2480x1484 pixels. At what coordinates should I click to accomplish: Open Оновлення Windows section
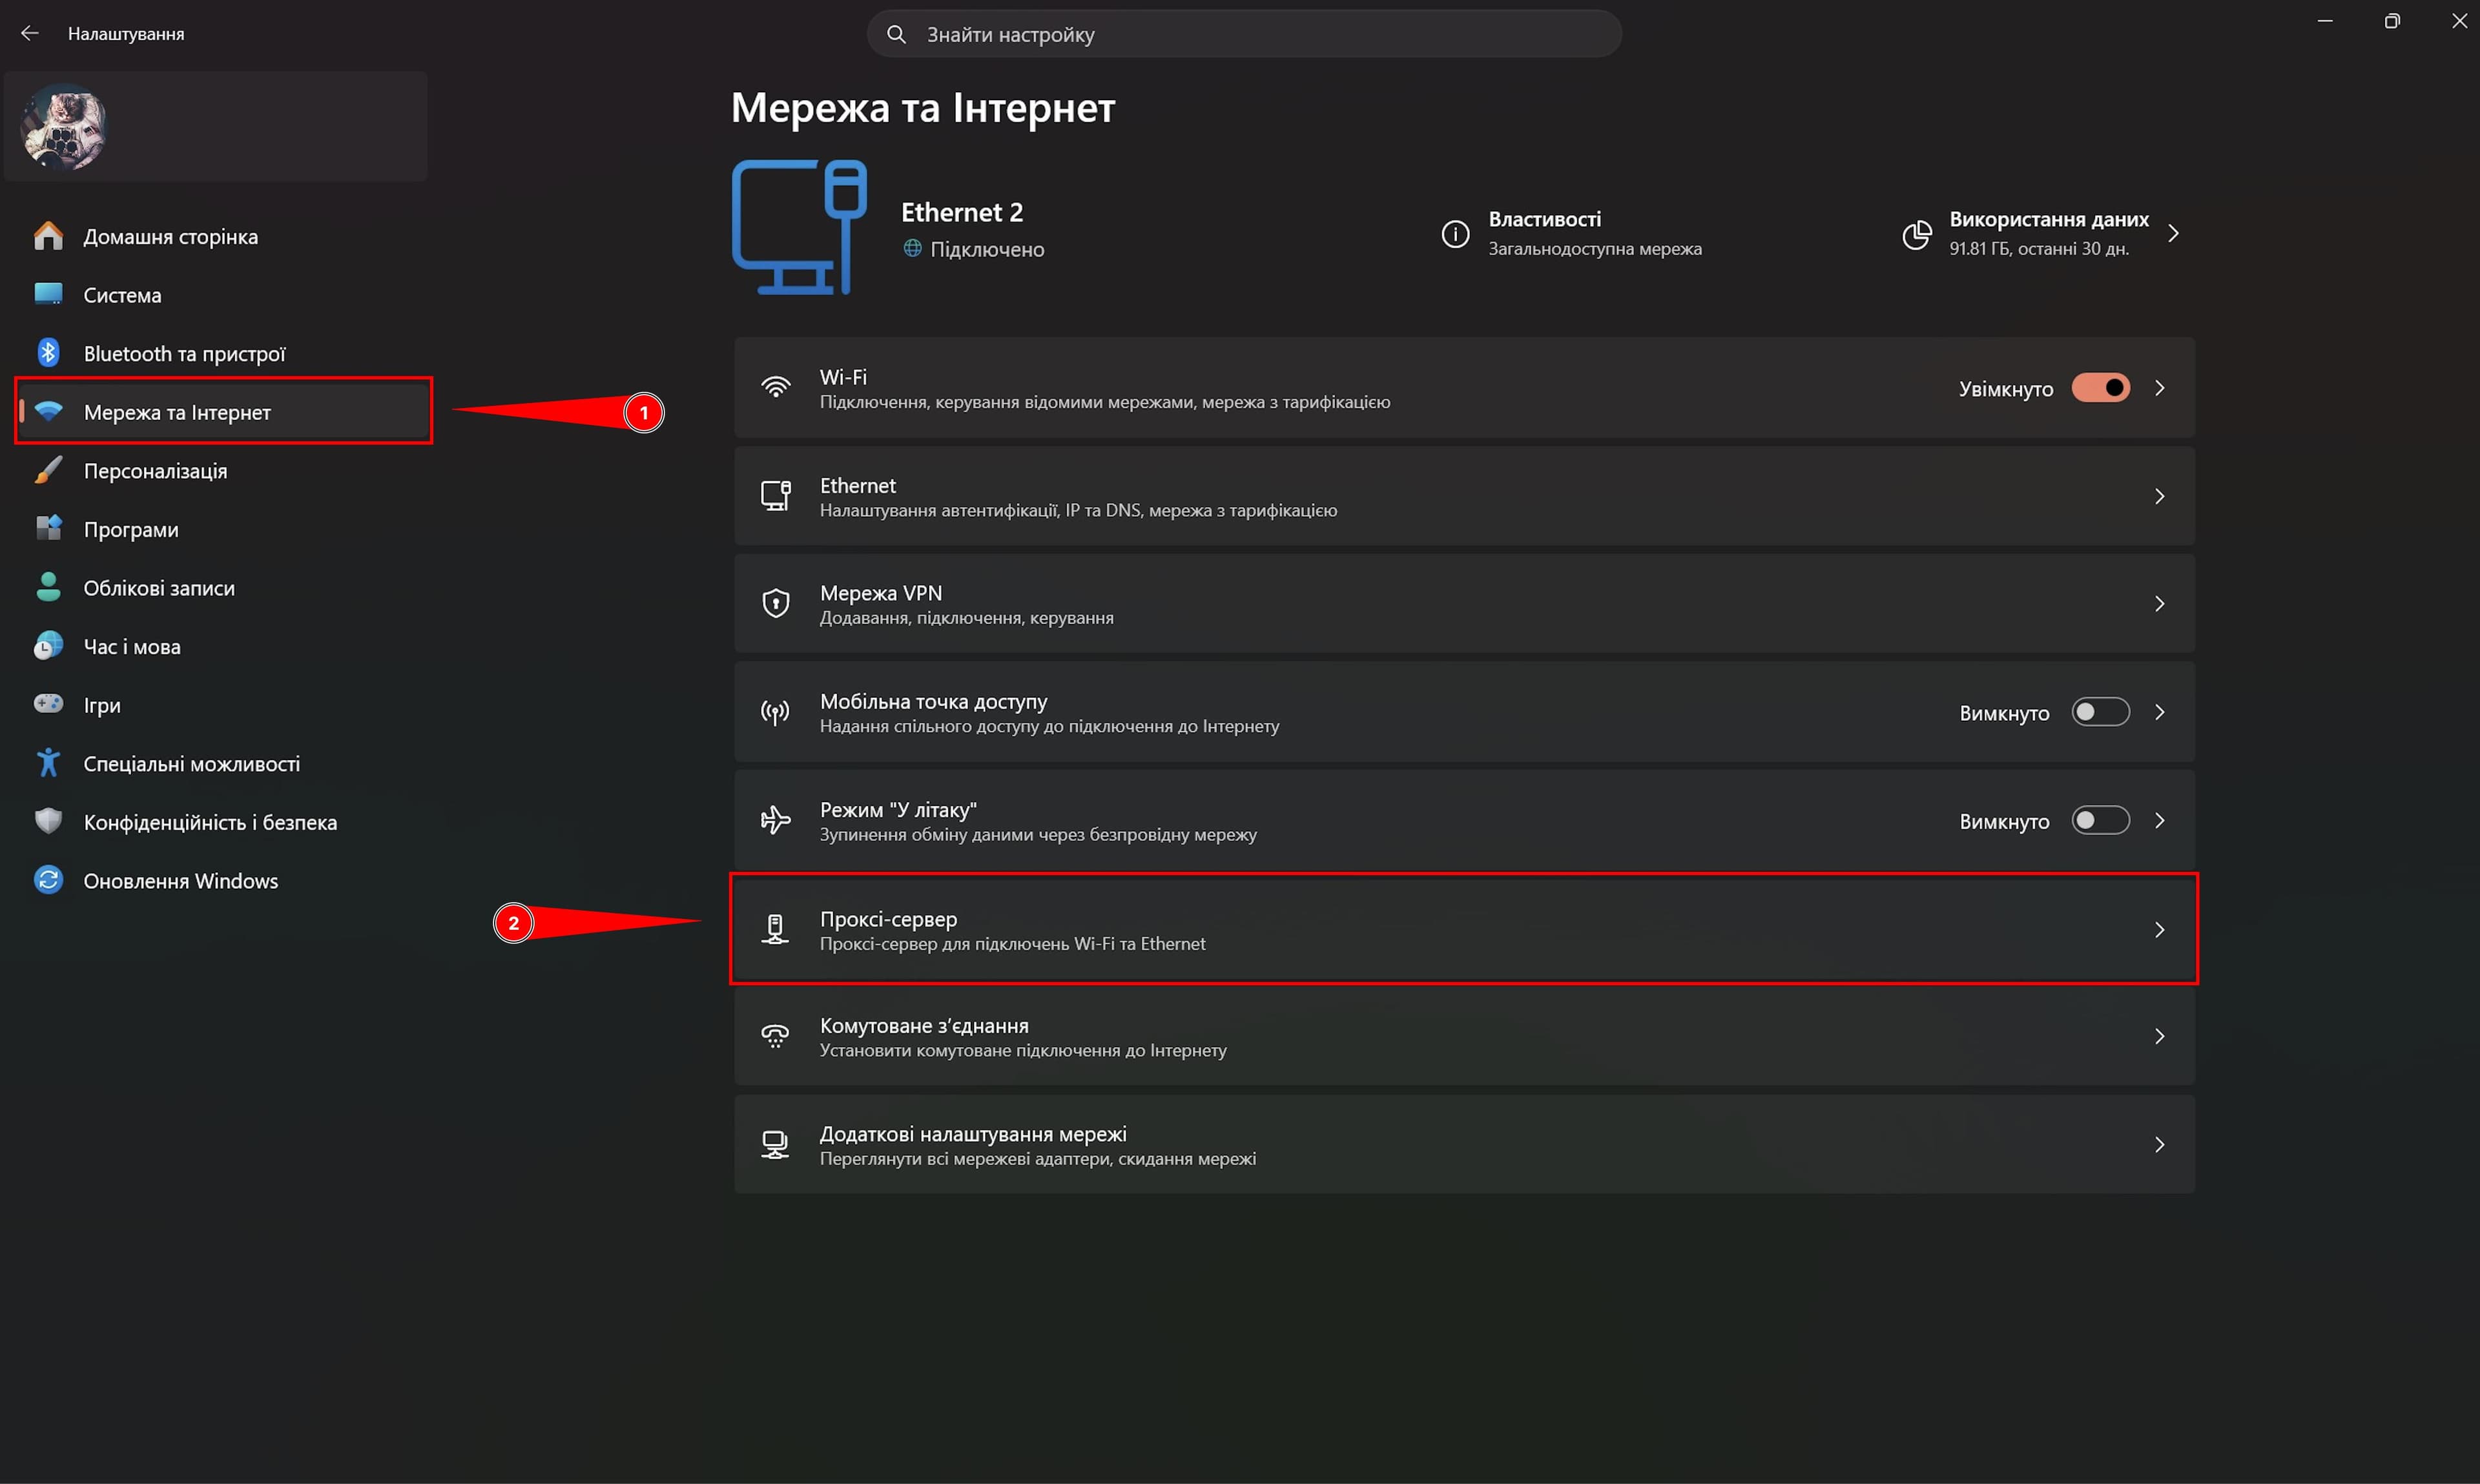point(222,880)
